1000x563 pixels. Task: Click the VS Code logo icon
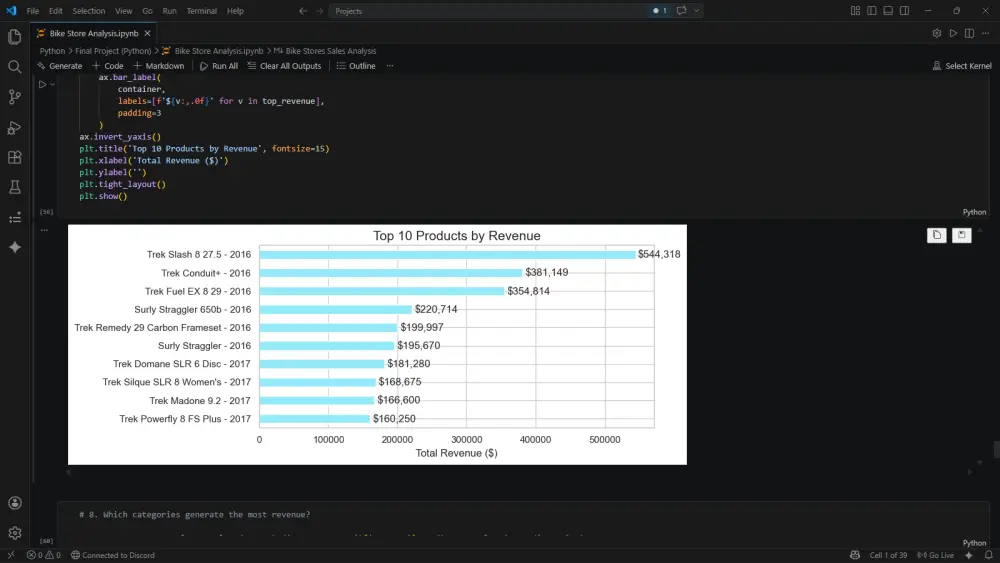[11, 11]
